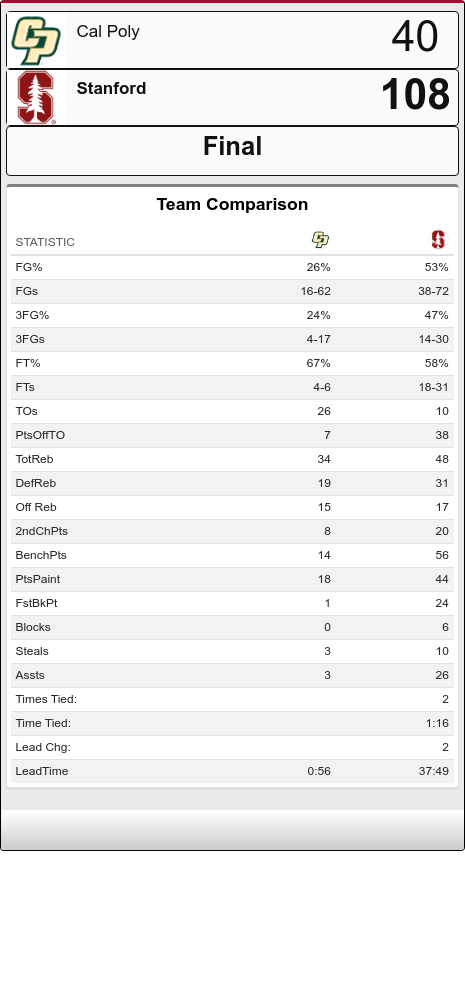Select the FstBkPt statistic row
This screenshot has width=465, height=985.
pyautogui.click(x=232, y=603)
